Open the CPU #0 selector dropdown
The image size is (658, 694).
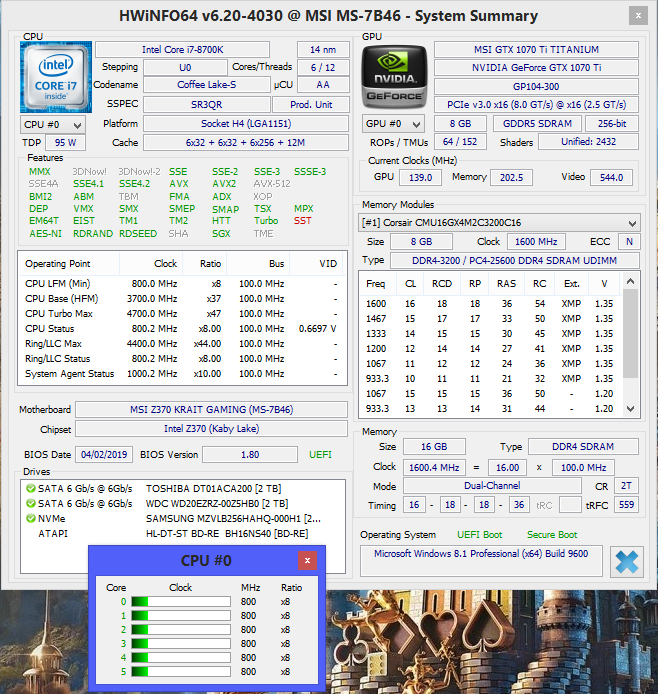pos(53,125)
